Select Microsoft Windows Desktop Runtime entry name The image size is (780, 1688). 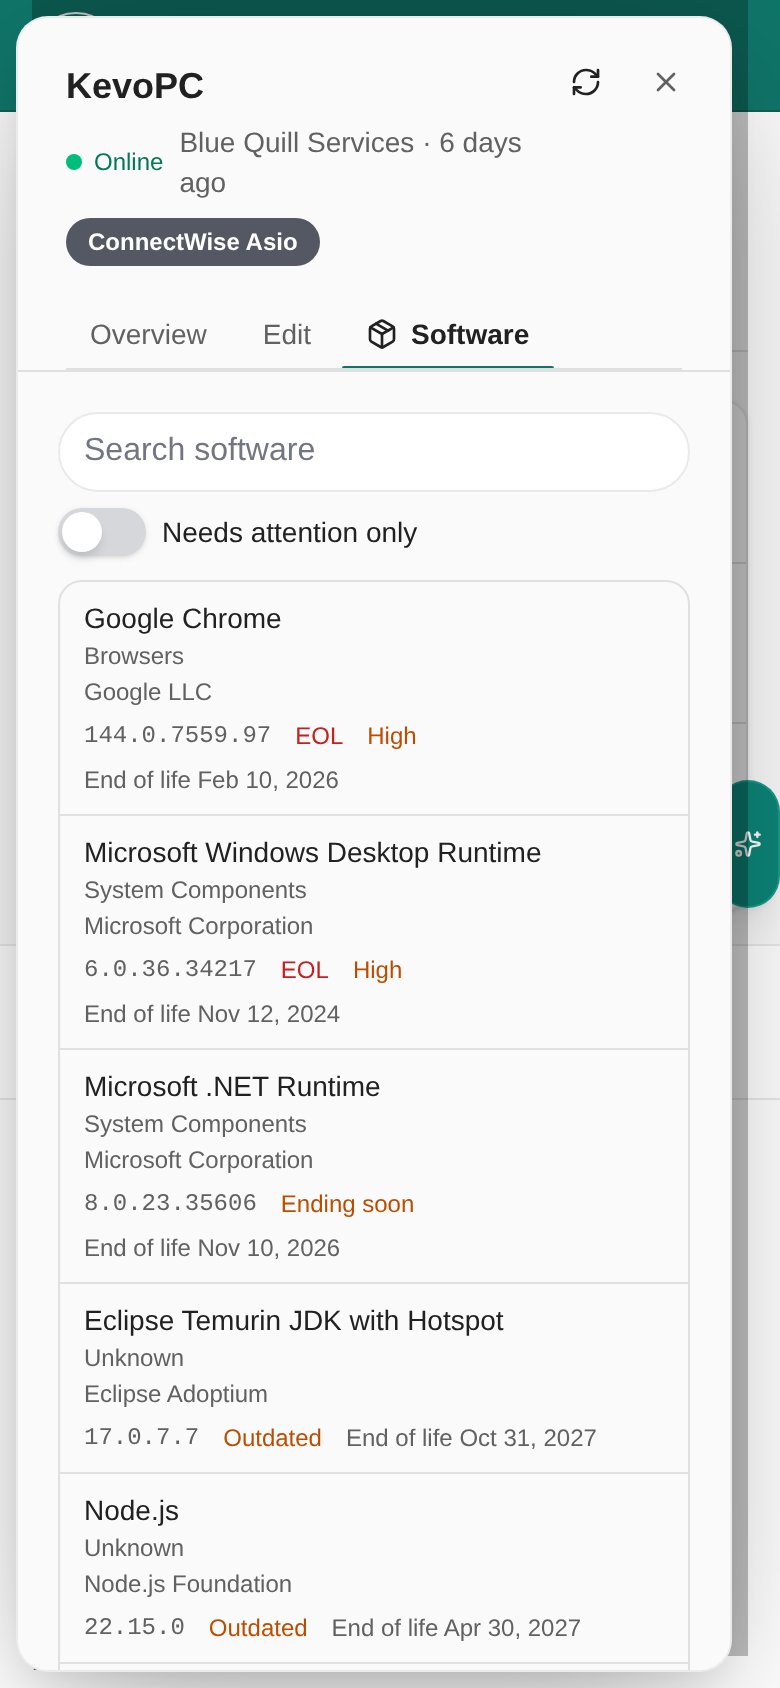coord(313,853)
